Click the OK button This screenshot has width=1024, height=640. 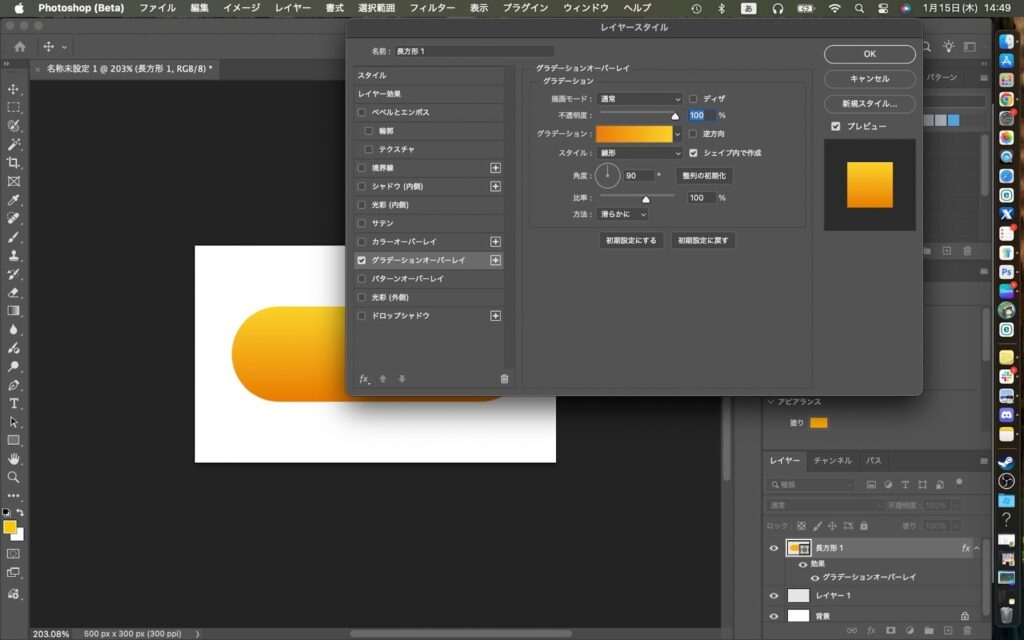869,54
